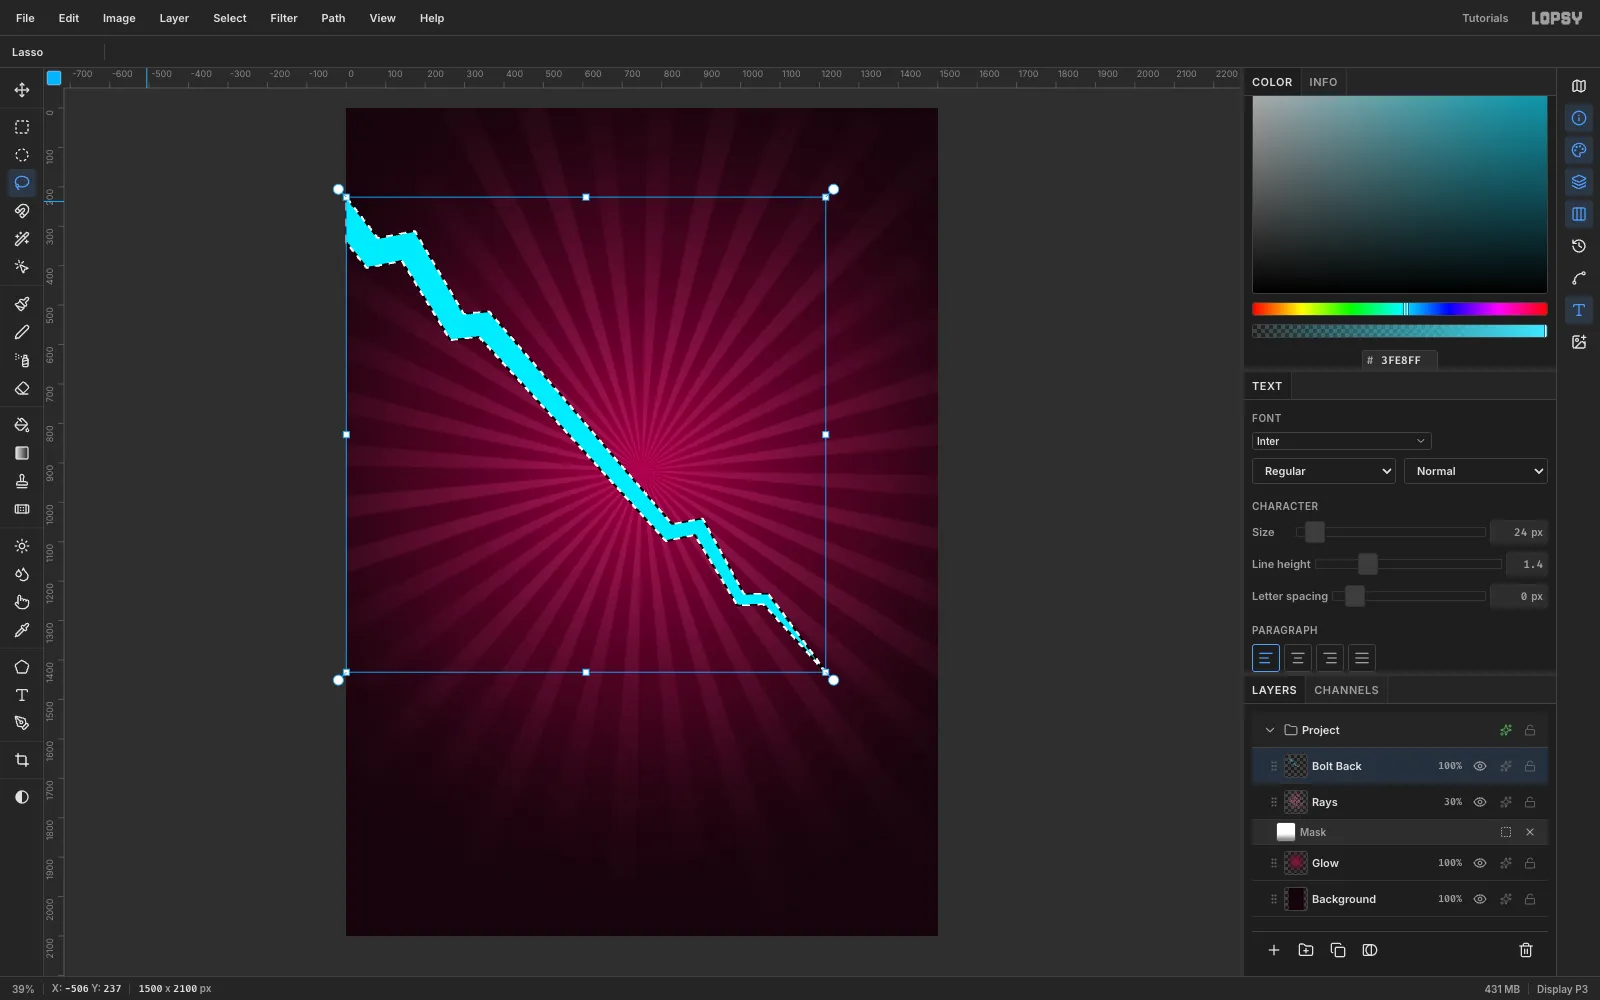Select the Move tool
Screen dimensions: 1600x1000
pyautogui.click(x=22, y=90)
